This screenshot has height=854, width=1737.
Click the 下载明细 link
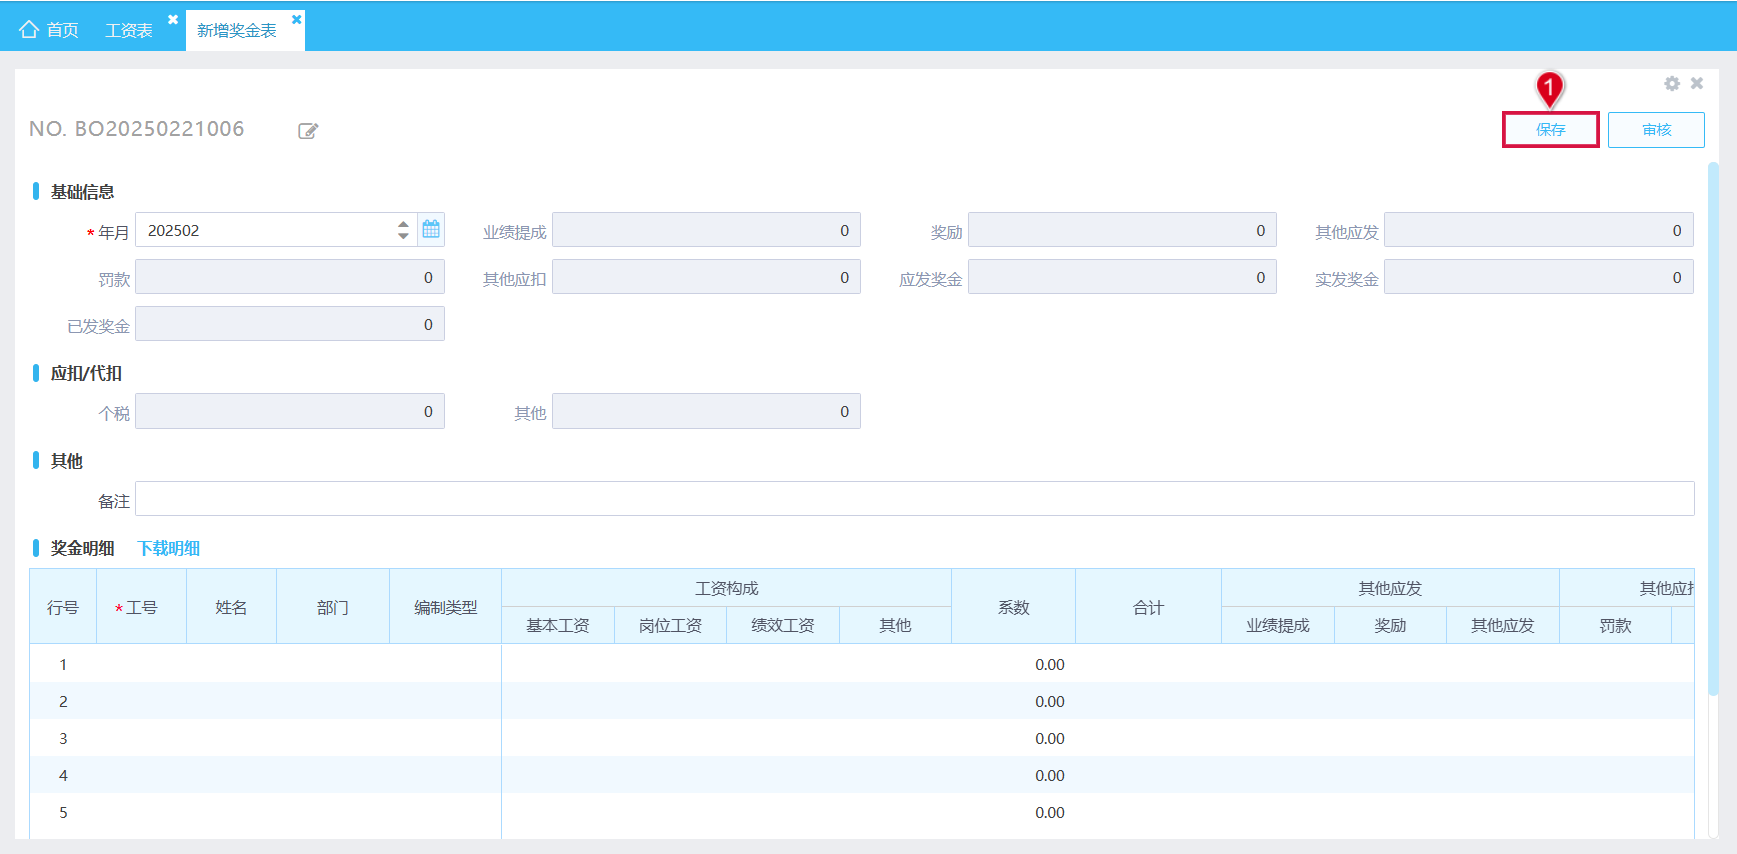click(169, 548)
